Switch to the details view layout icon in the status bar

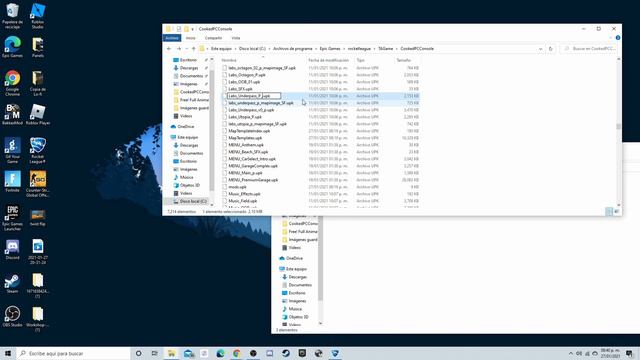(x=609, y=211)
